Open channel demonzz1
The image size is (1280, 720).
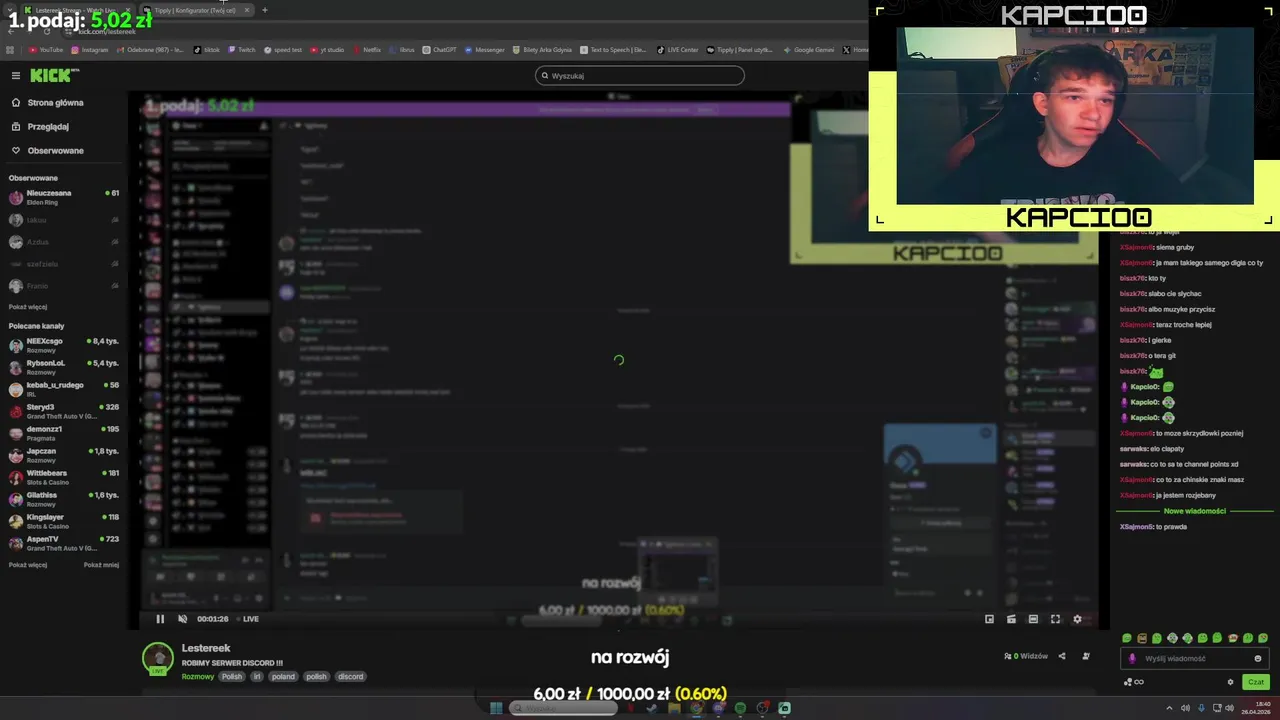tap(63, 433)
